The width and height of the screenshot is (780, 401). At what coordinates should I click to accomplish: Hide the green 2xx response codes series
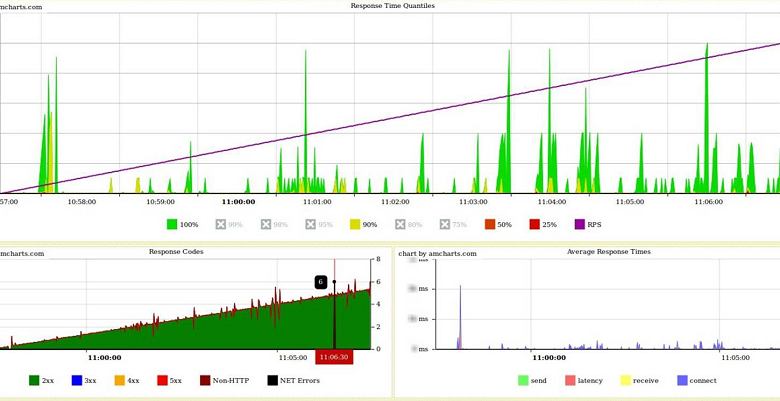[34, 380]
